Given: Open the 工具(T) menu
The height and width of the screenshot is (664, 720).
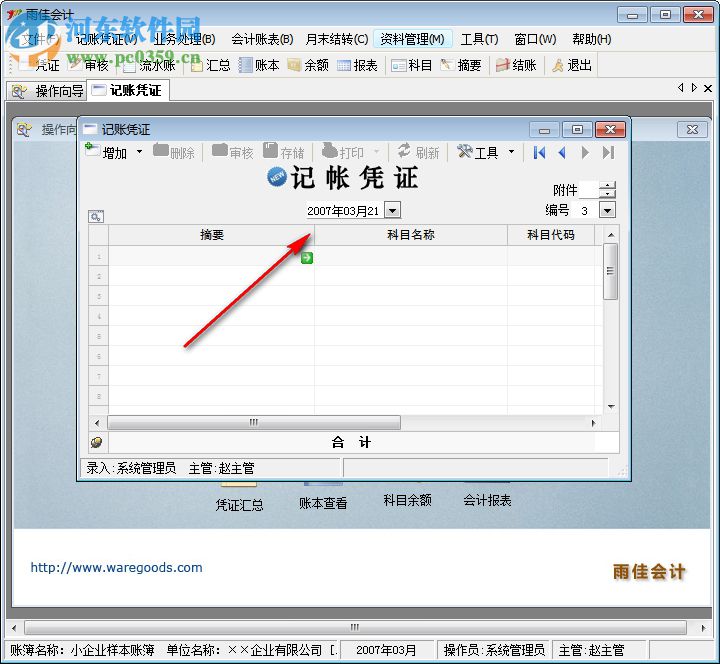Looking at the screenshot, I should coord(479,39).
